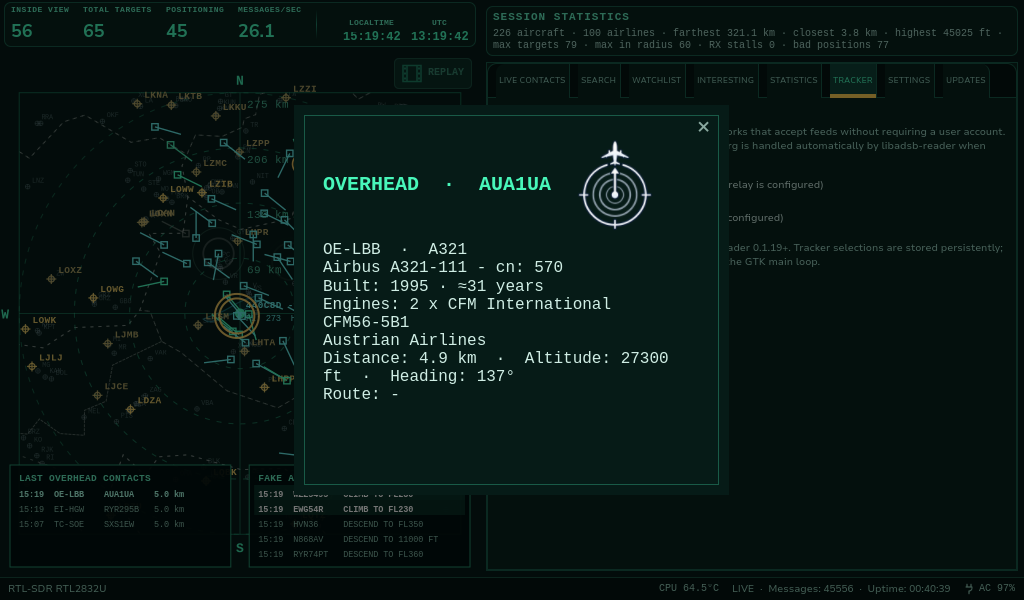Screen dimensions: 1024x600
Task: Click the N868AV descend to 11000 FT row
Action: click(x=360, y=539)
